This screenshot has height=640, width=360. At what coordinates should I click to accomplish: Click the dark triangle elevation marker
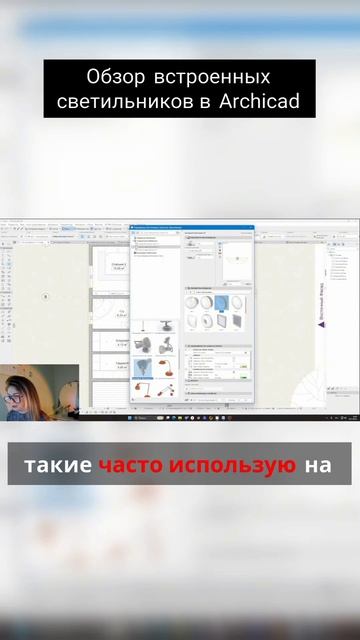coord(322,324)
